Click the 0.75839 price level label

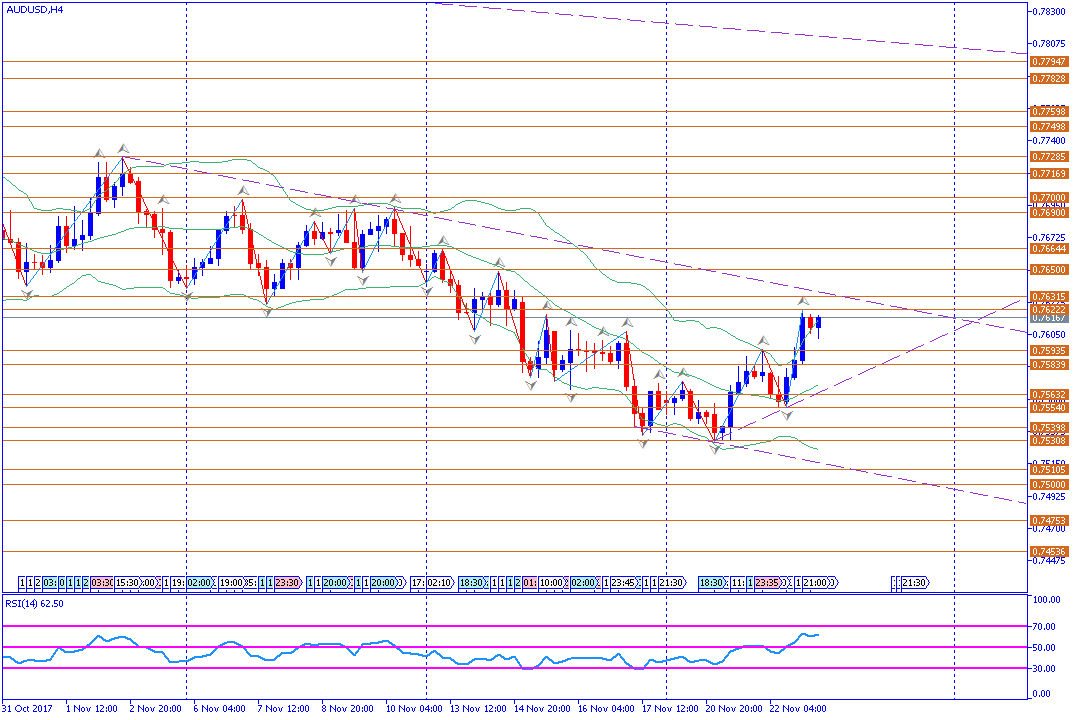point(1049,365)
